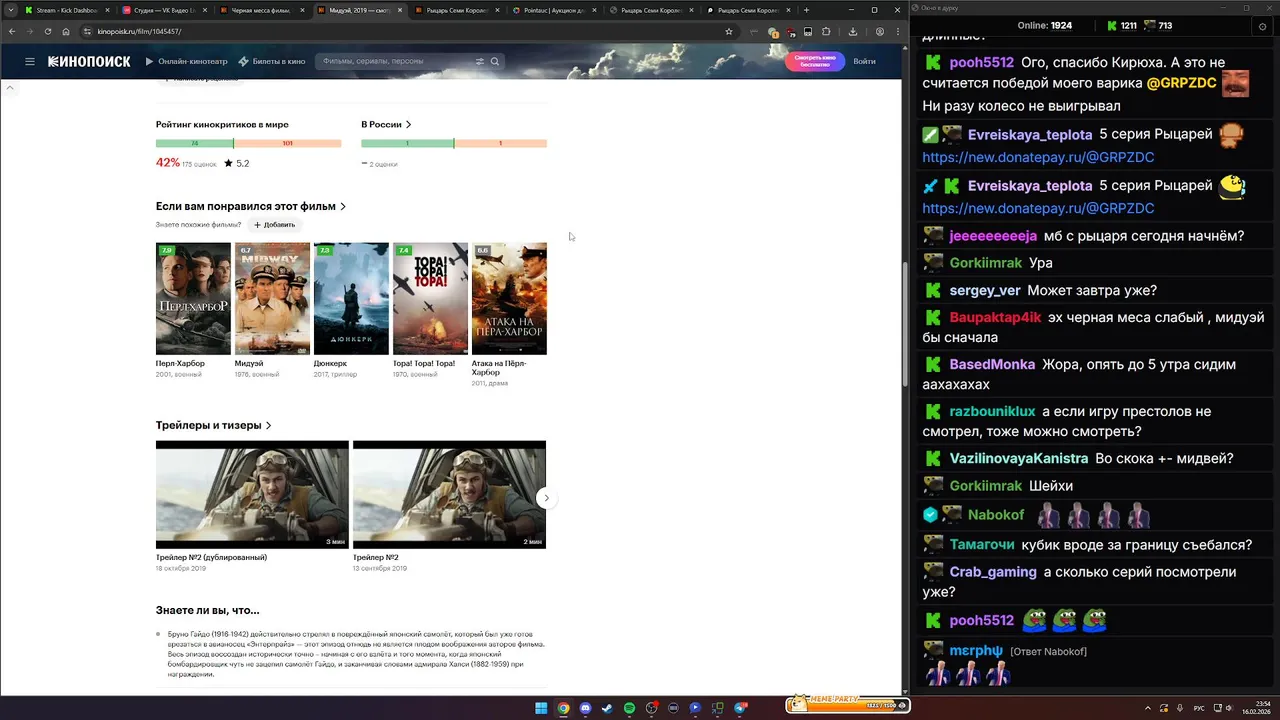Open chat settings icon in chat window
1280x720 pixels.
tap(1262, 25)
